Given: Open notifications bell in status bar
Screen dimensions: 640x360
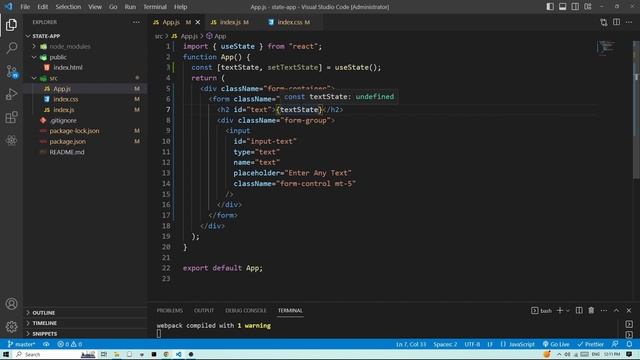Looking at the screenshot, I should pos(629,344).
